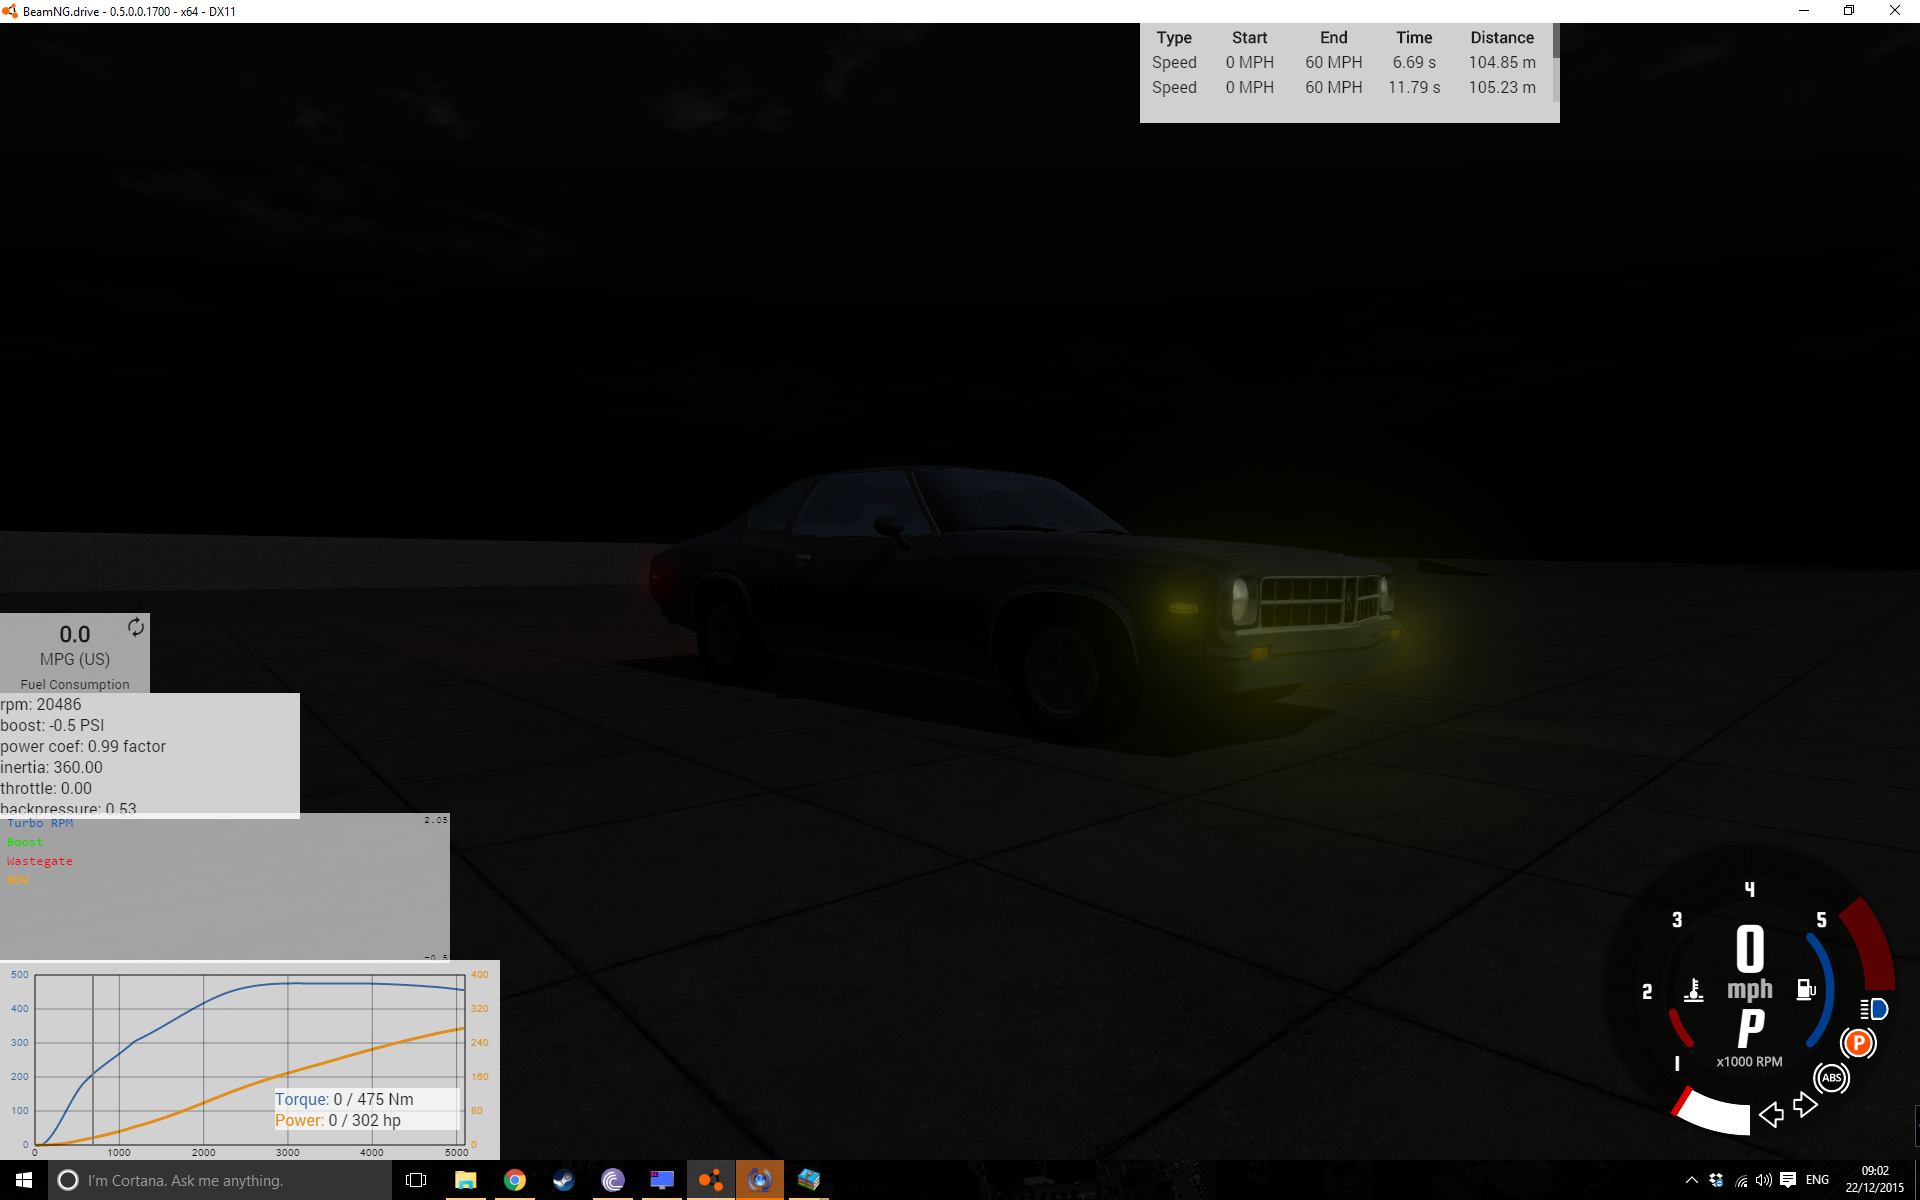Click the engine temperature gauge icon
This screenshot has width=1920, height=1200.
(x=1693, y=990)
